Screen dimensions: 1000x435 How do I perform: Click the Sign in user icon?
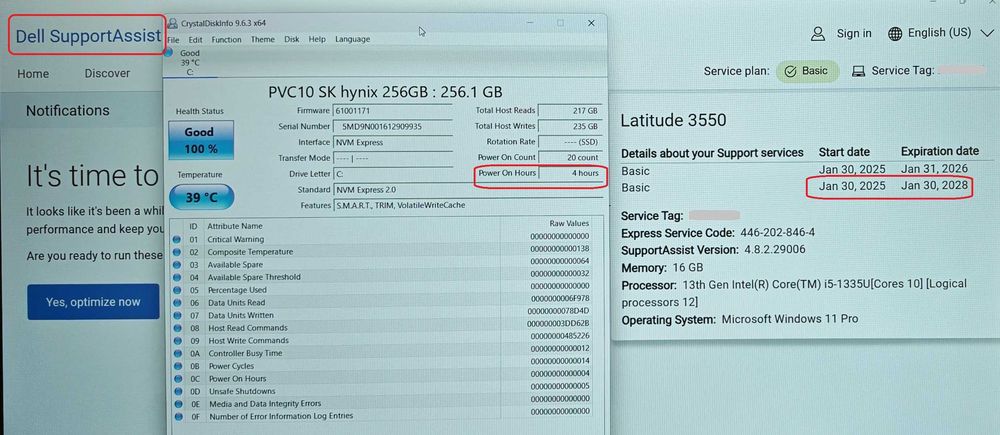pyautogui.click(x=818, y=34)
